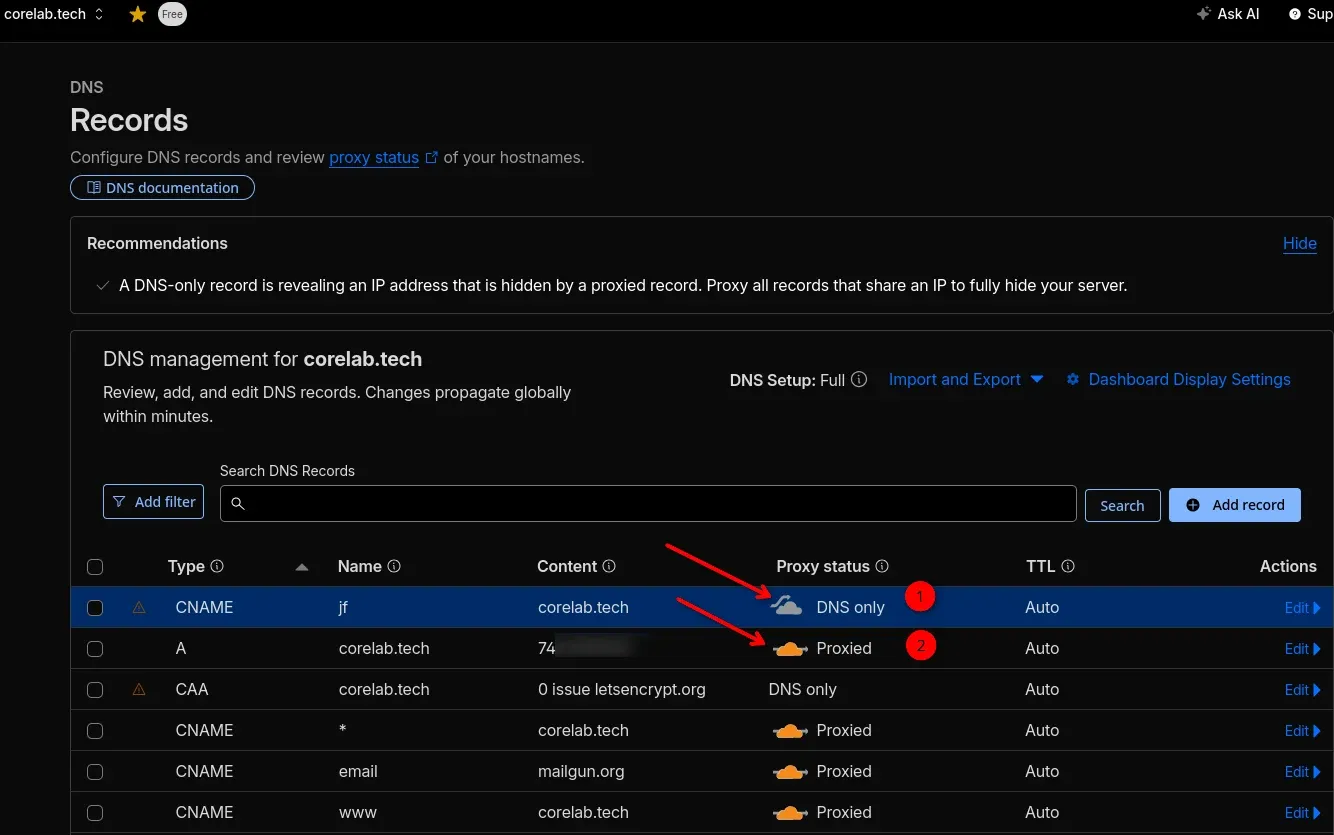Select the A record corelab.tech checkbox

(x=95, y=649)
